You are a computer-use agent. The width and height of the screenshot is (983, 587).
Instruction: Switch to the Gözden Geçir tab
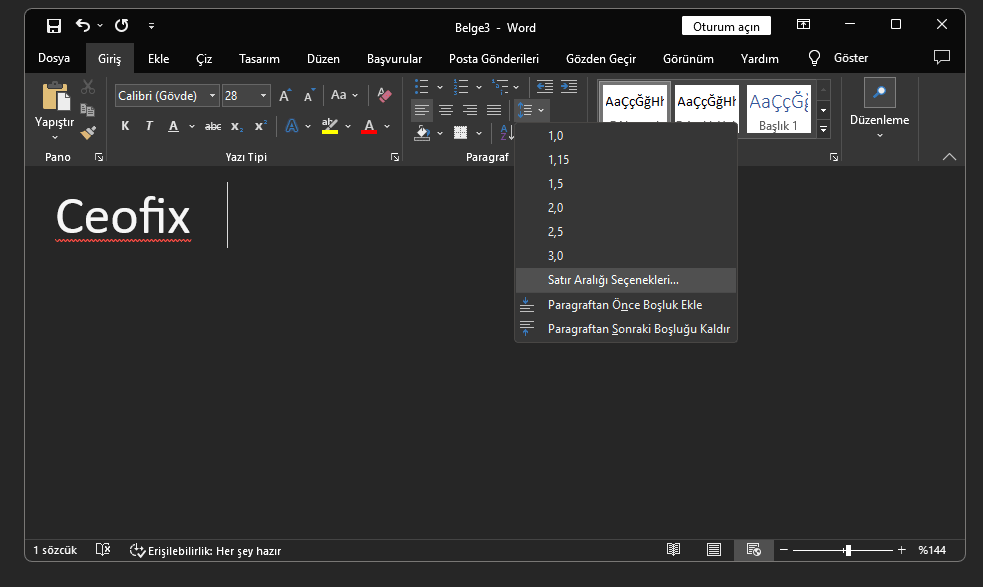[x=601, y=59]
